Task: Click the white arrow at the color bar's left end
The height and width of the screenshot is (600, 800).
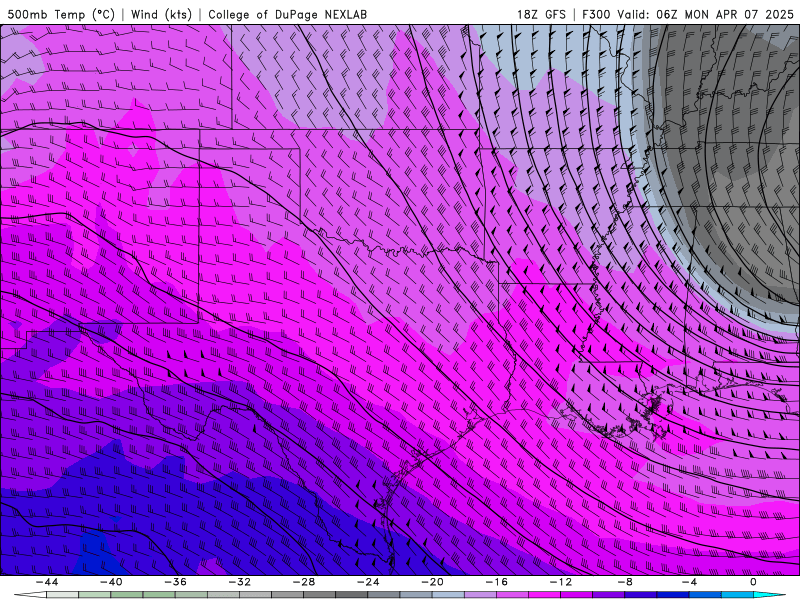Action: coord(30,595)
